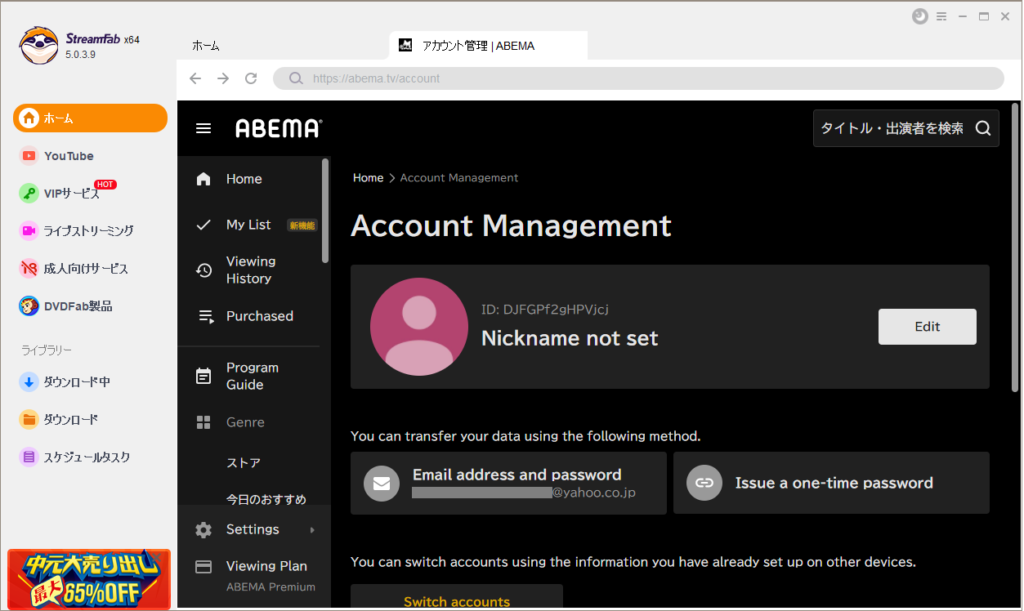The height and width of the screenshot is (611, 1024).
Task: Click the ABEMA Home house icon
Action: click(x=204, y=179)
